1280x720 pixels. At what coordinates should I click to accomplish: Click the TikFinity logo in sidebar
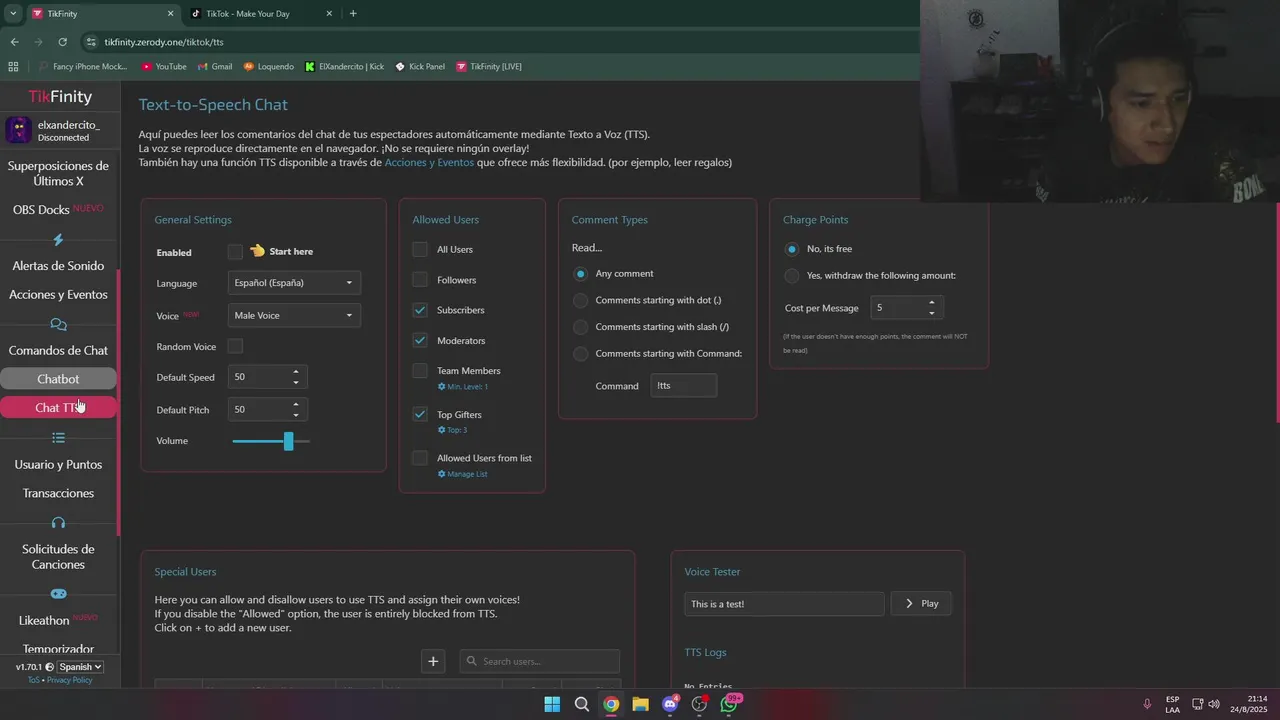click(60, 97)
